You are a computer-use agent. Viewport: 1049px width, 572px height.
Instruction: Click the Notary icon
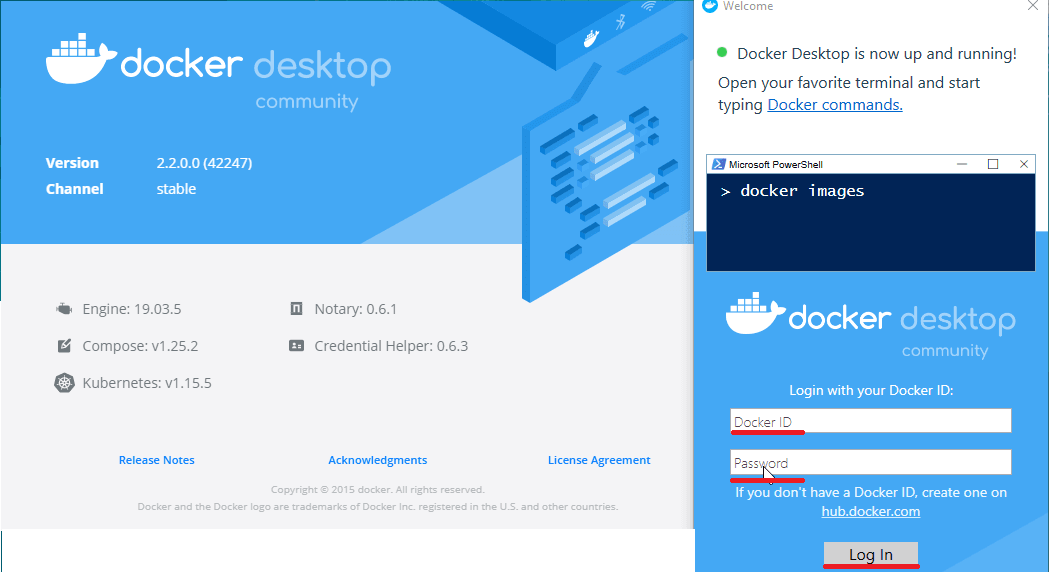pyautogui.click(x=296, y=308)
